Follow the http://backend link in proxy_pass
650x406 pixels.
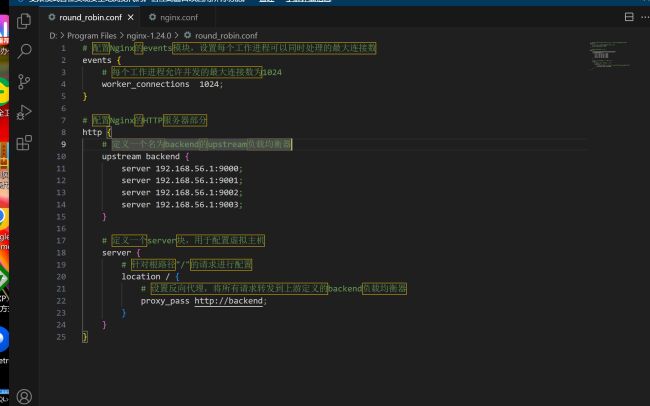[x=229, y=300]
